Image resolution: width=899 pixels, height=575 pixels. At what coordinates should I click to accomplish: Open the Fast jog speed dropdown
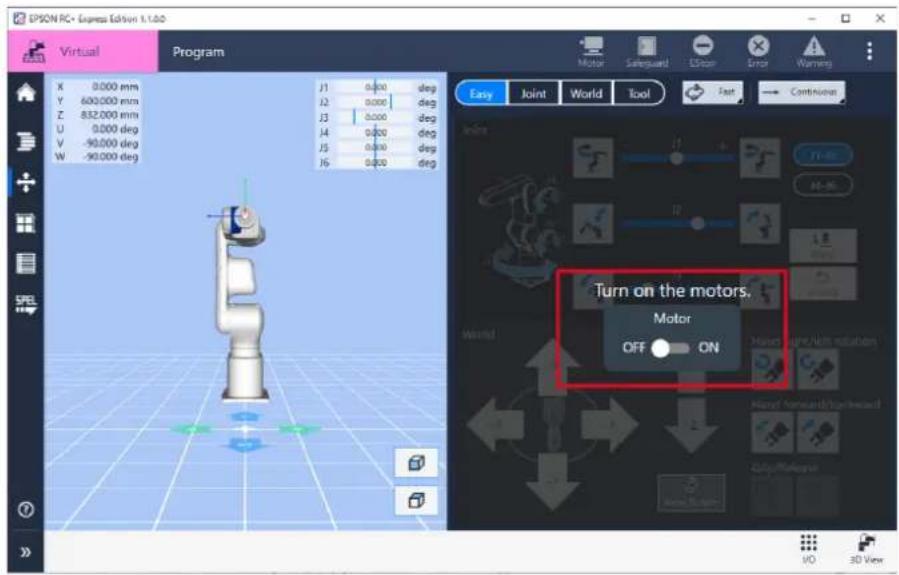click(713, 92)
